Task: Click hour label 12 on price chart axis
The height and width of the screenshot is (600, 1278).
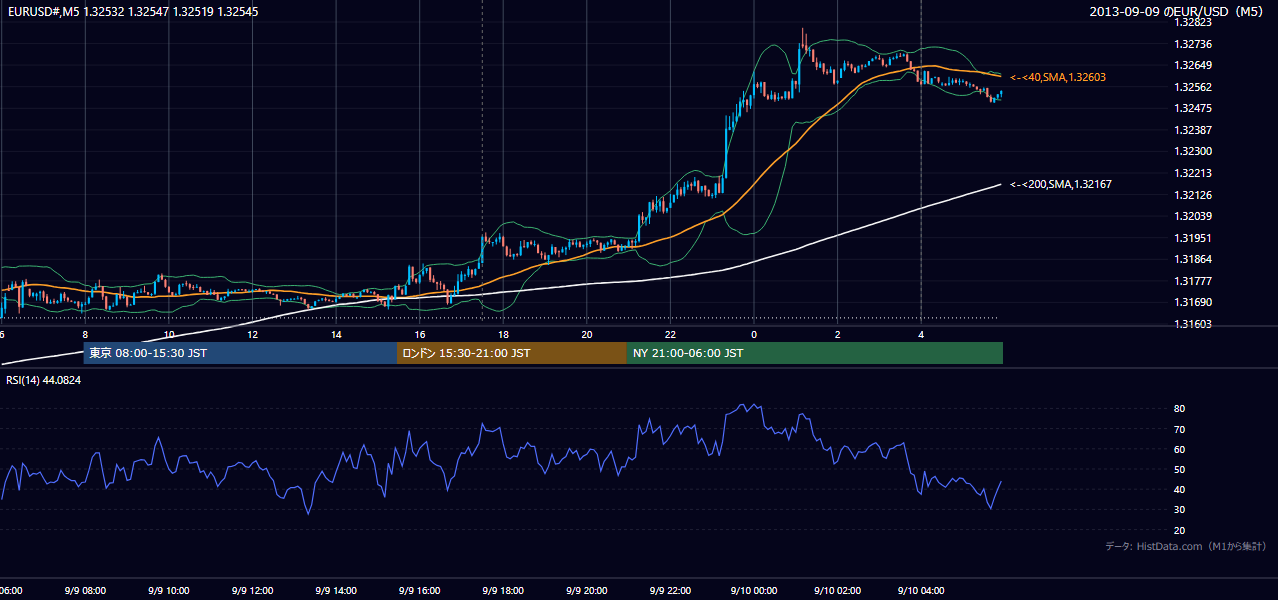Action: point(252,335)
